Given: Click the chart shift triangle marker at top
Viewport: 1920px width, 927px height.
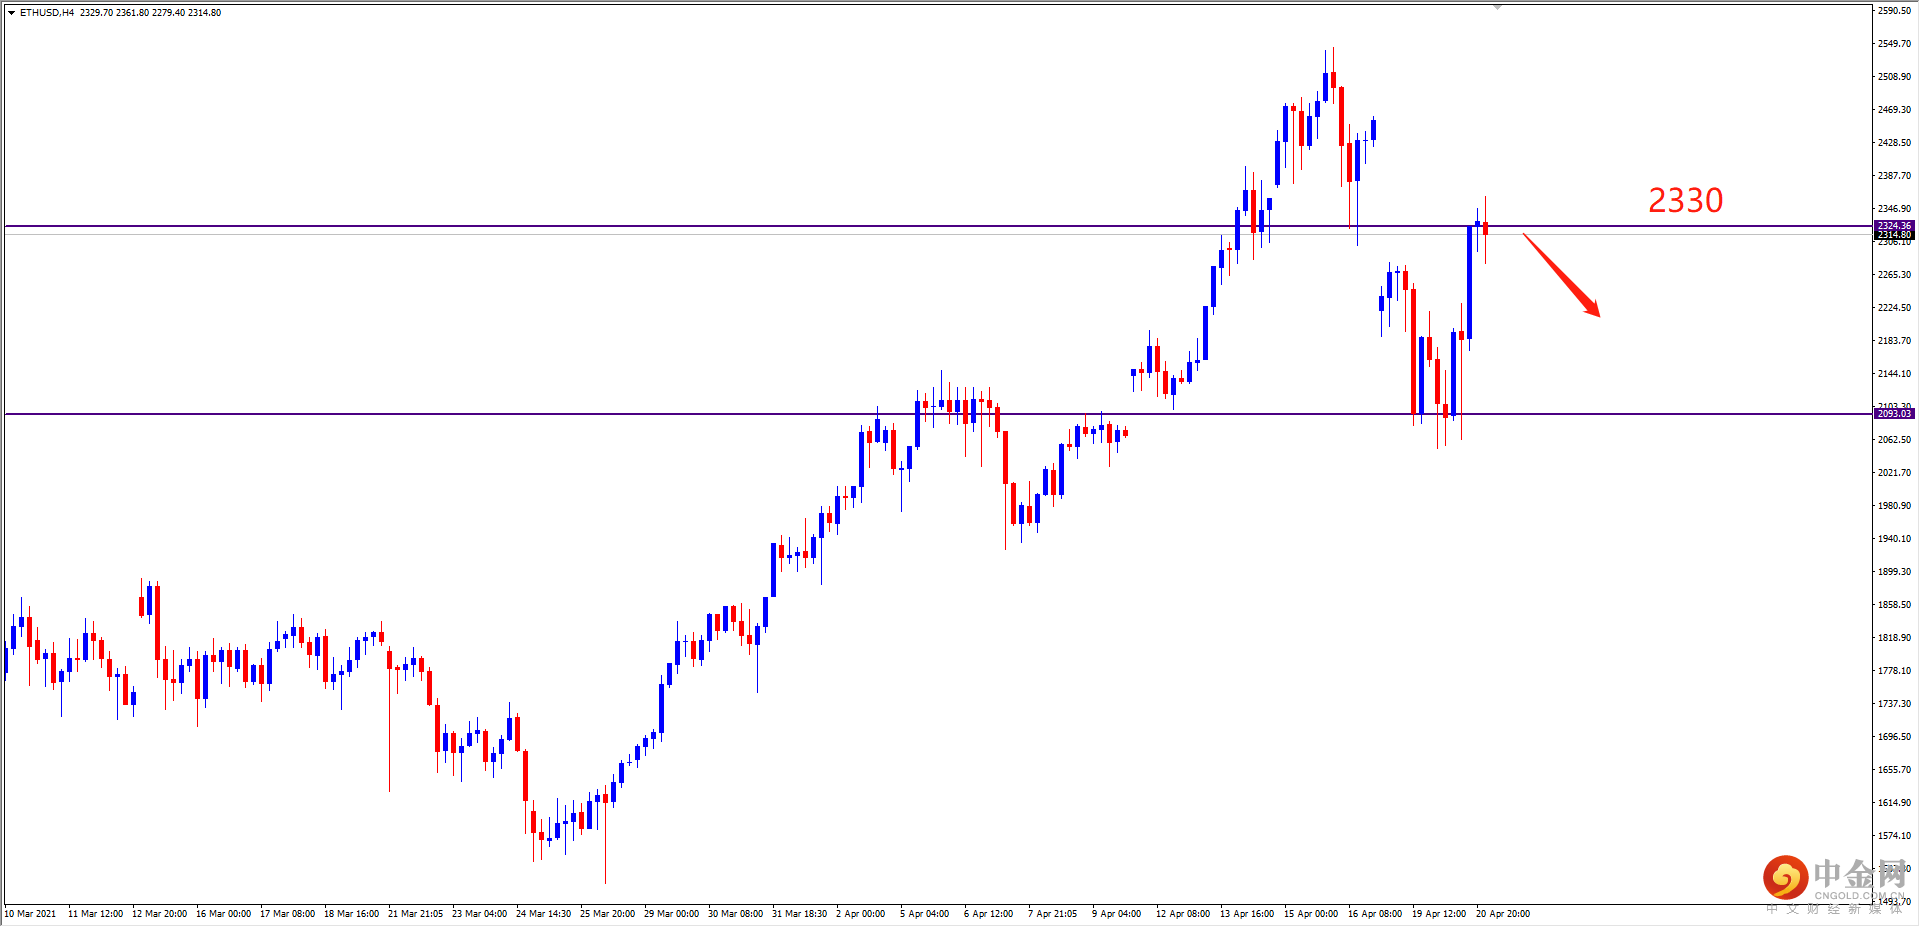Looking at the screenshot, I should pyautogui.click(x=1497, y=7).
